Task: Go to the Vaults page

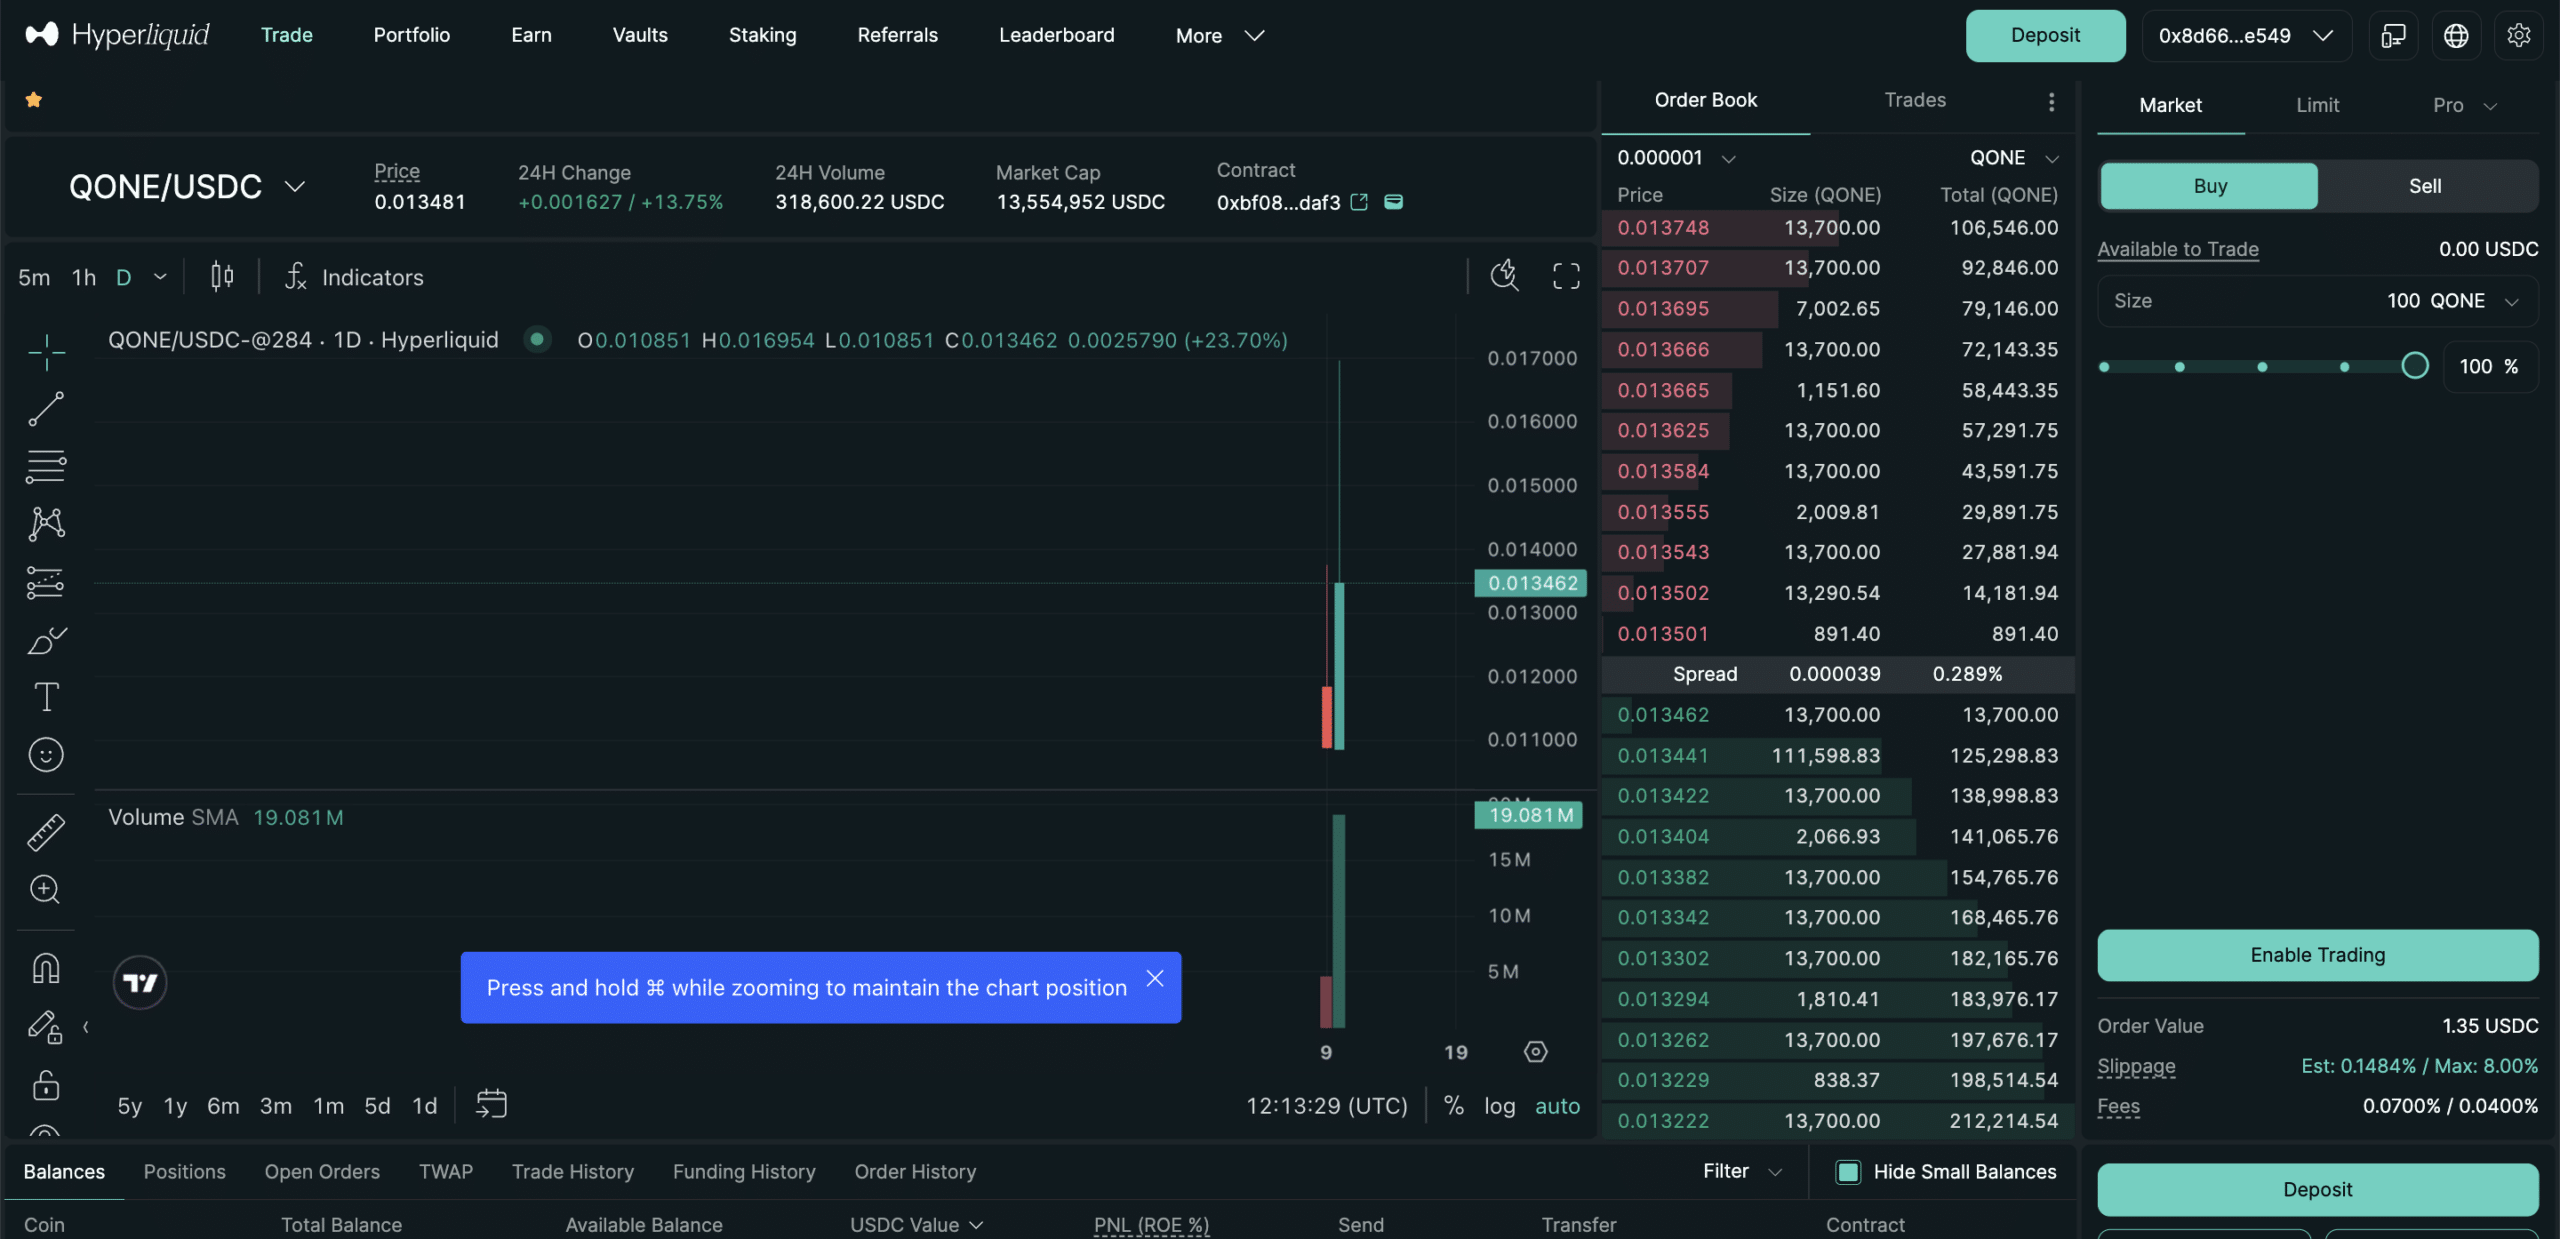Action: (x=640, y=35)
